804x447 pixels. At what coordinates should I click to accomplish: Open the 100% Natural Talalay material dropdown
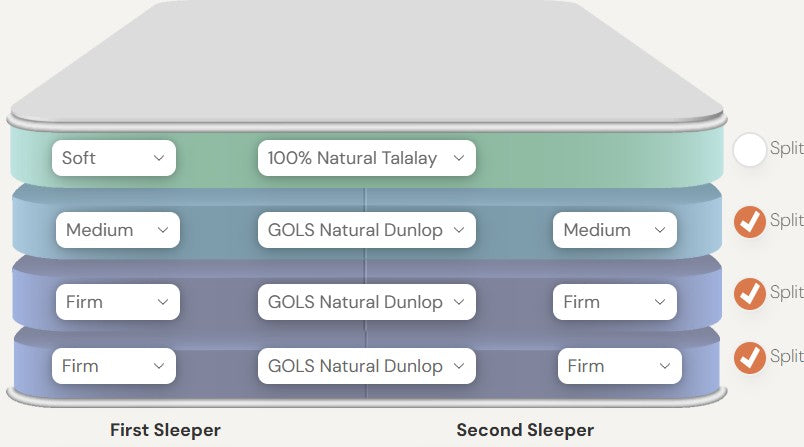366,158
